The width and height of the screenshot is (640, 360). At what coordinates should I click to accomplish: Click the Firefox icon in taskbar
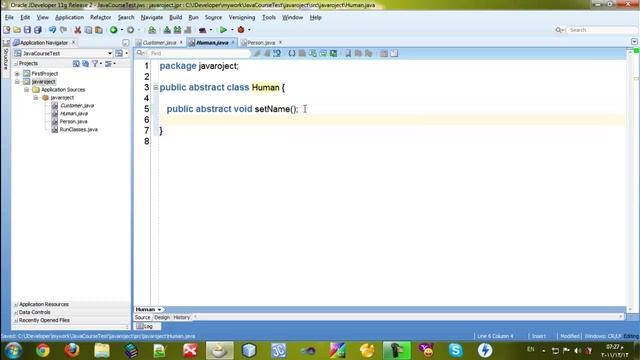click(72, 350)
